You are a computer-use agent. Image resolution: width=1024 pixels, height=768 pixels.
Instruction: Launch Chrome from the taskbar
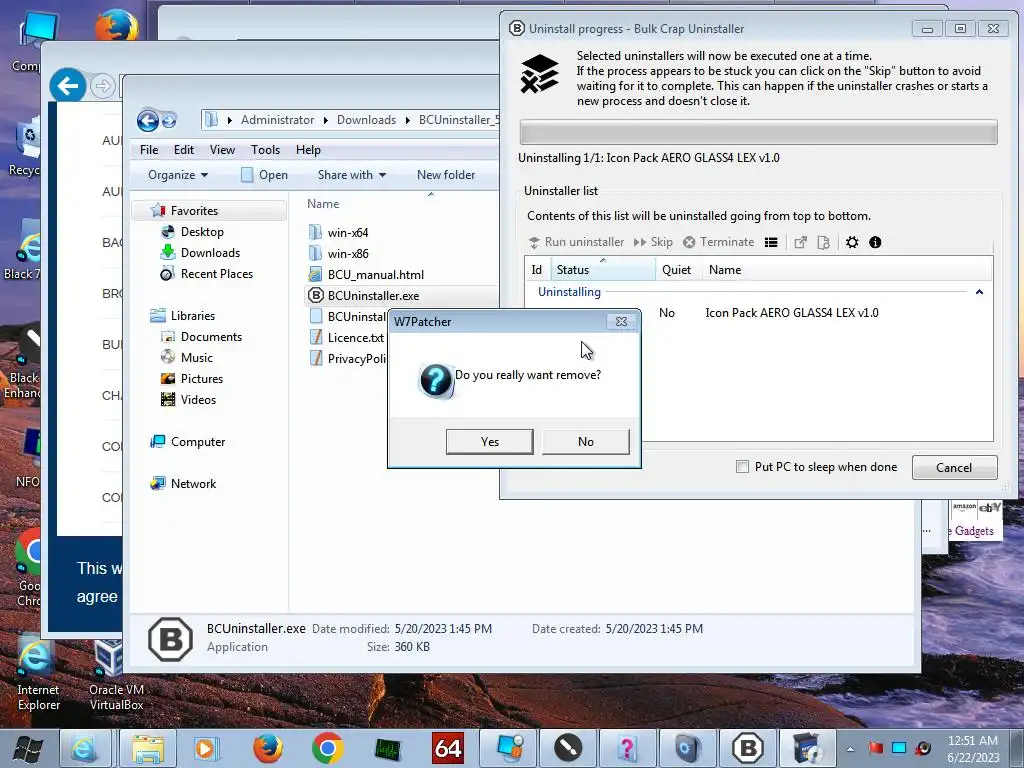click(327, 748)
